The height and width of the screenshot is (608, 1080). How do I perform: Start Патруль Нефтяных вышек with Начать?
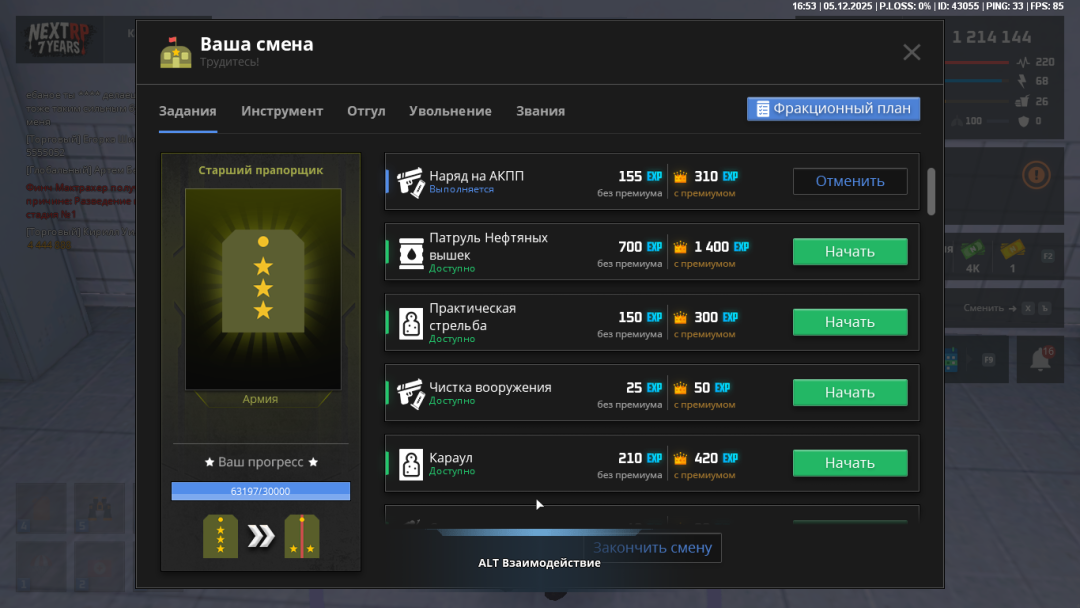click(x=849, y=251)
